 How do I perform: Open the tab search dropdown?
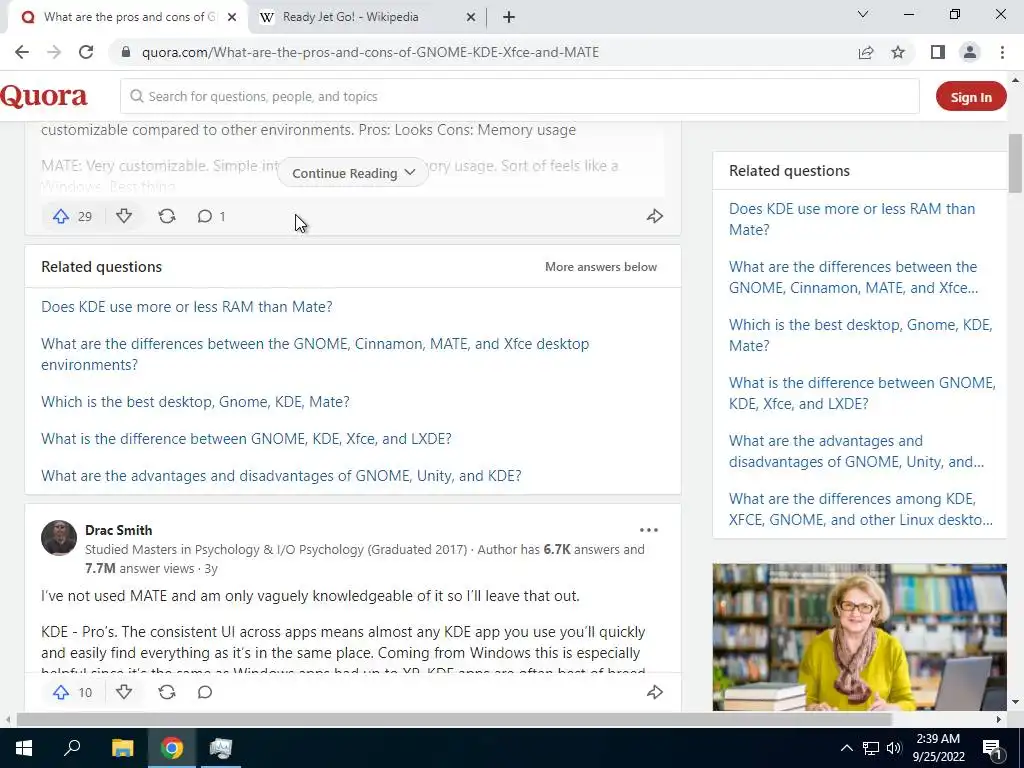coord(863,14)
